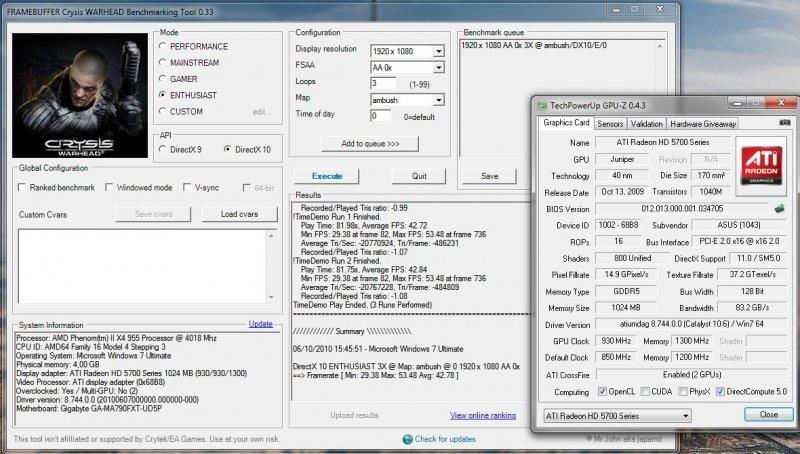
Task: Toggle the V-sync checkbox
Action: coord(188,187)
